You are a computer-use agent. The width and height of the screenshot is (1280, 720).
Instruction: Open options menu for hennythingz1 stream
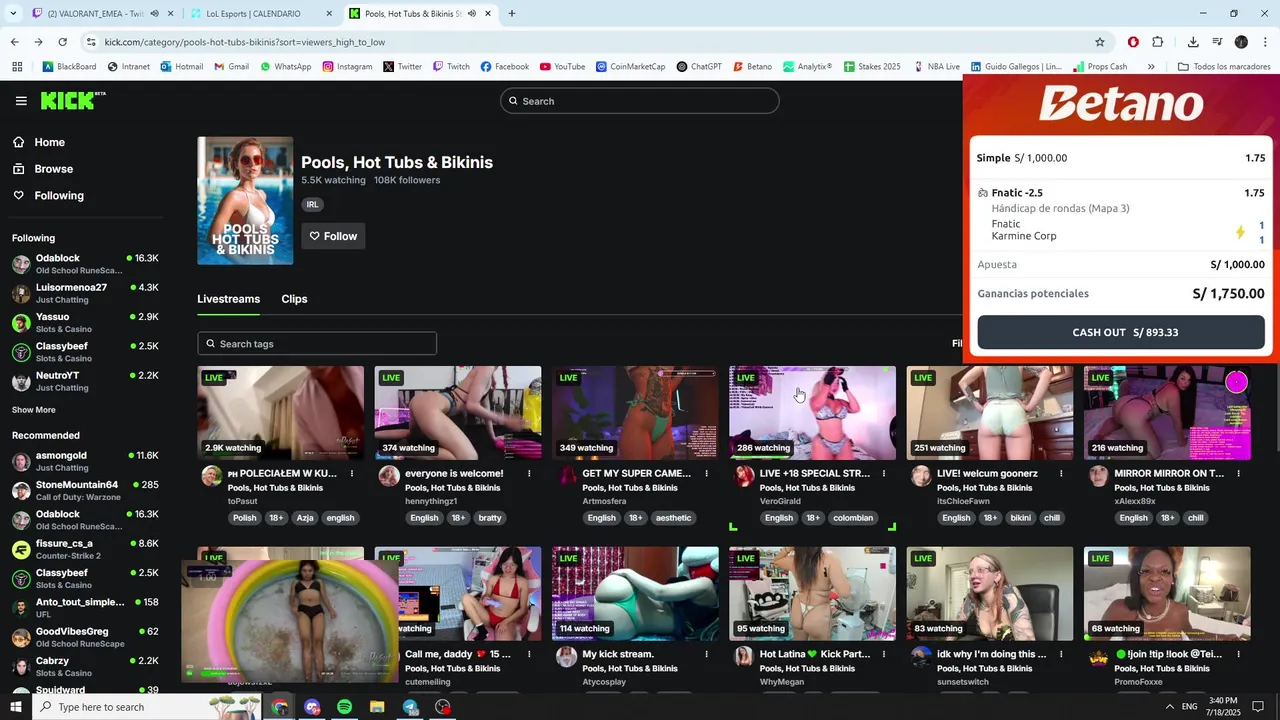(x=529, y=474)
